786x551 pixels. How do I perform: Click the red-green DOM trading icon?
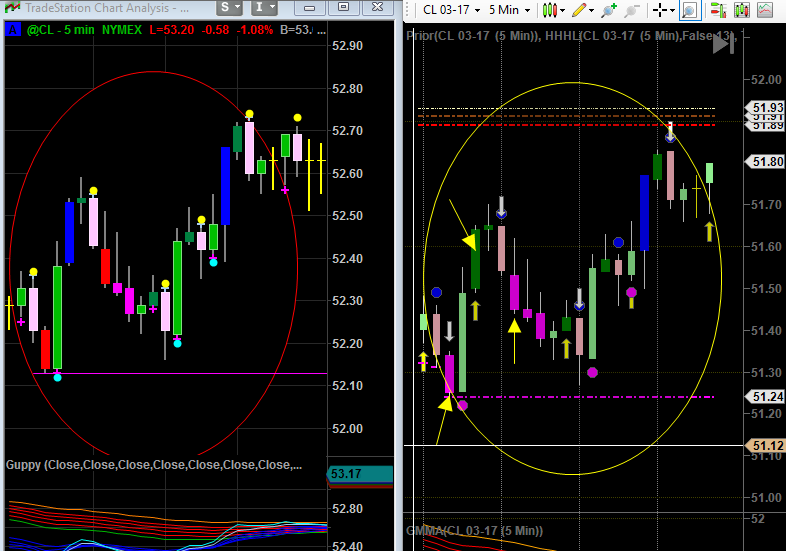pos(718,10)
